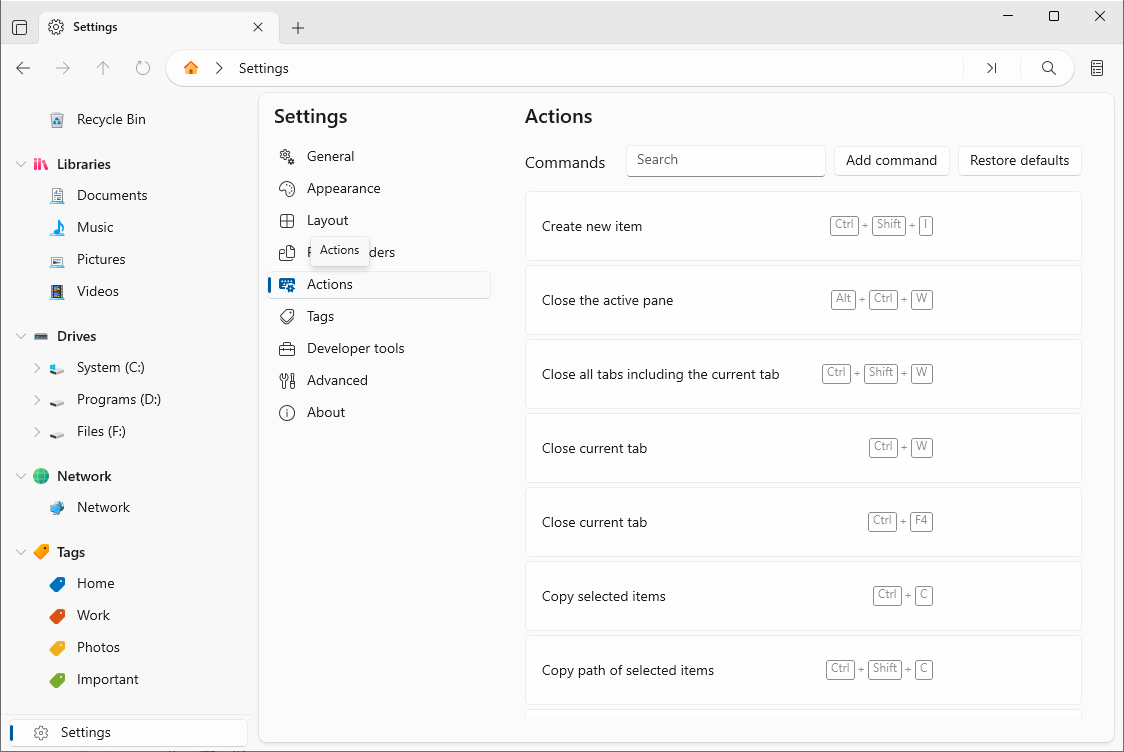Click the Tags section header in the sidebar
This screenshot has height=752, width=1124.
(71, 552)
